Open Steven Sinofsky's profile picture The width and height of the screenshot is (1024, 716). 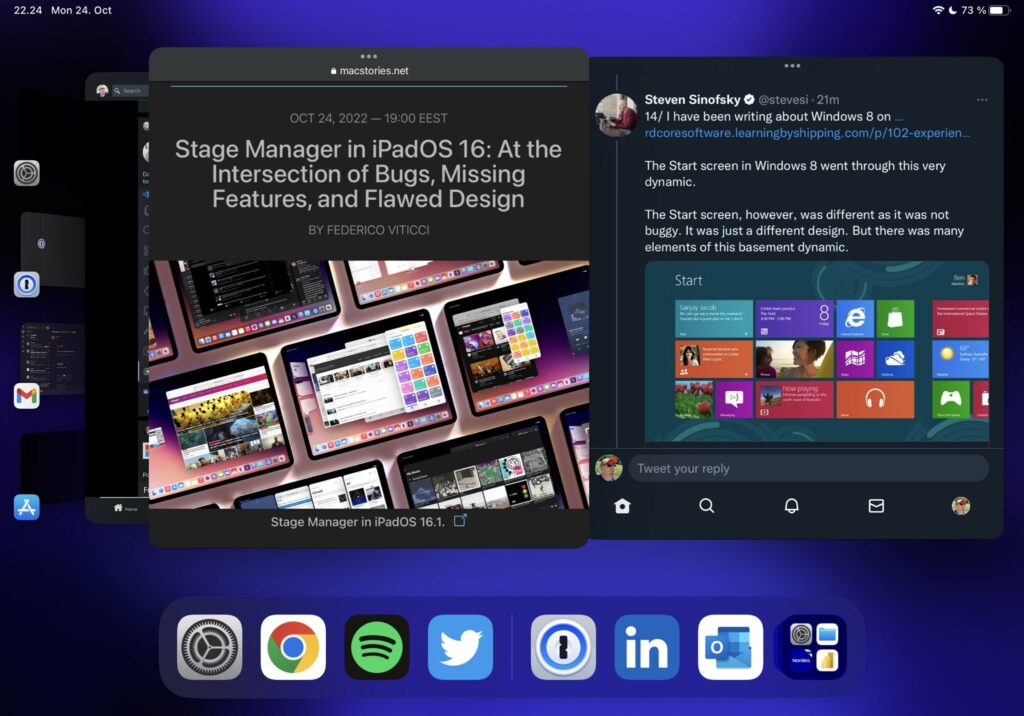click(x=616, y=114)
